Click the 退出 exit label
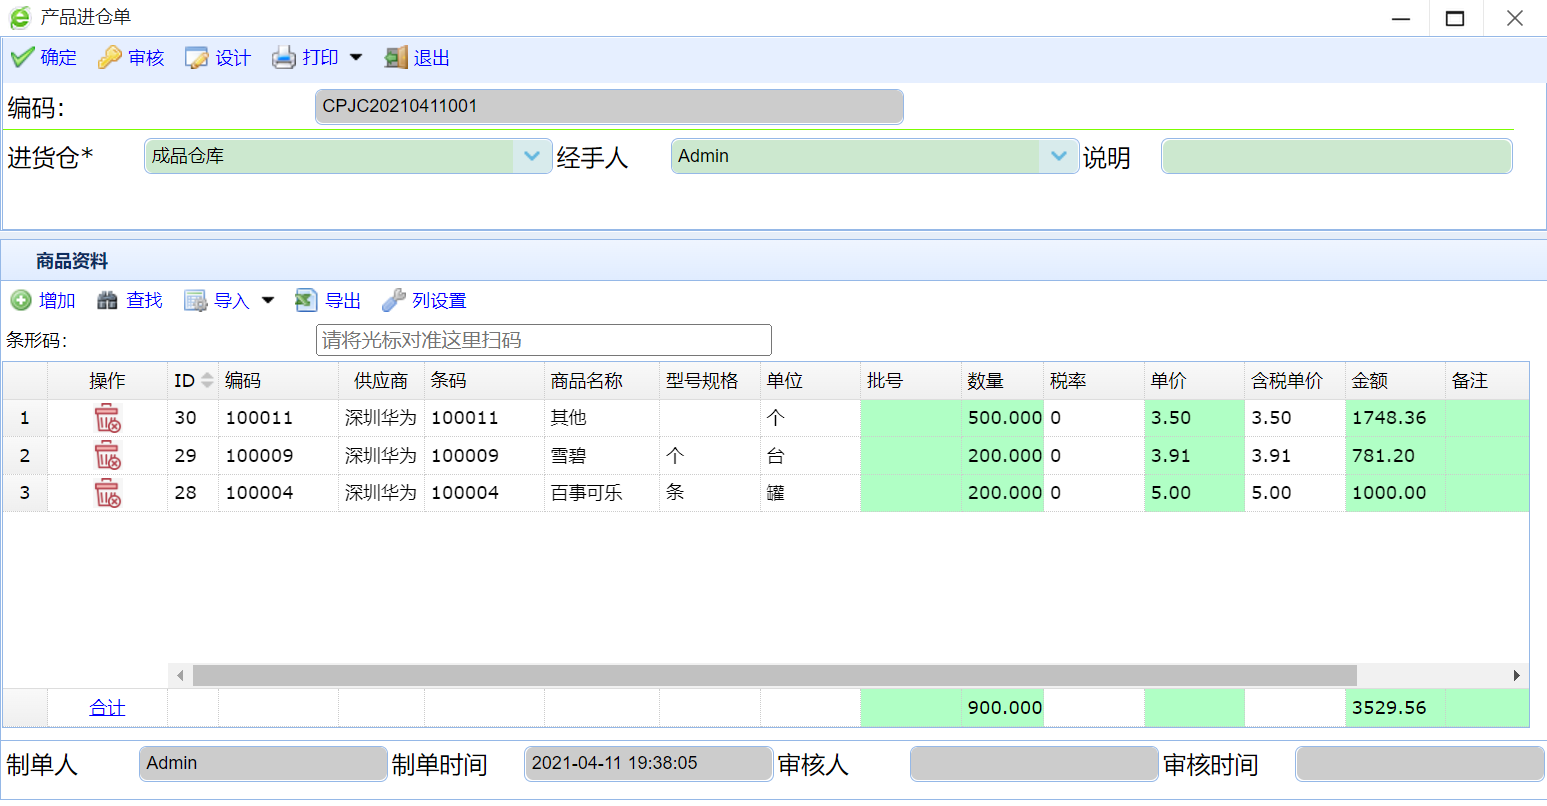This screenshot has width=1547, height=806. 432,58
